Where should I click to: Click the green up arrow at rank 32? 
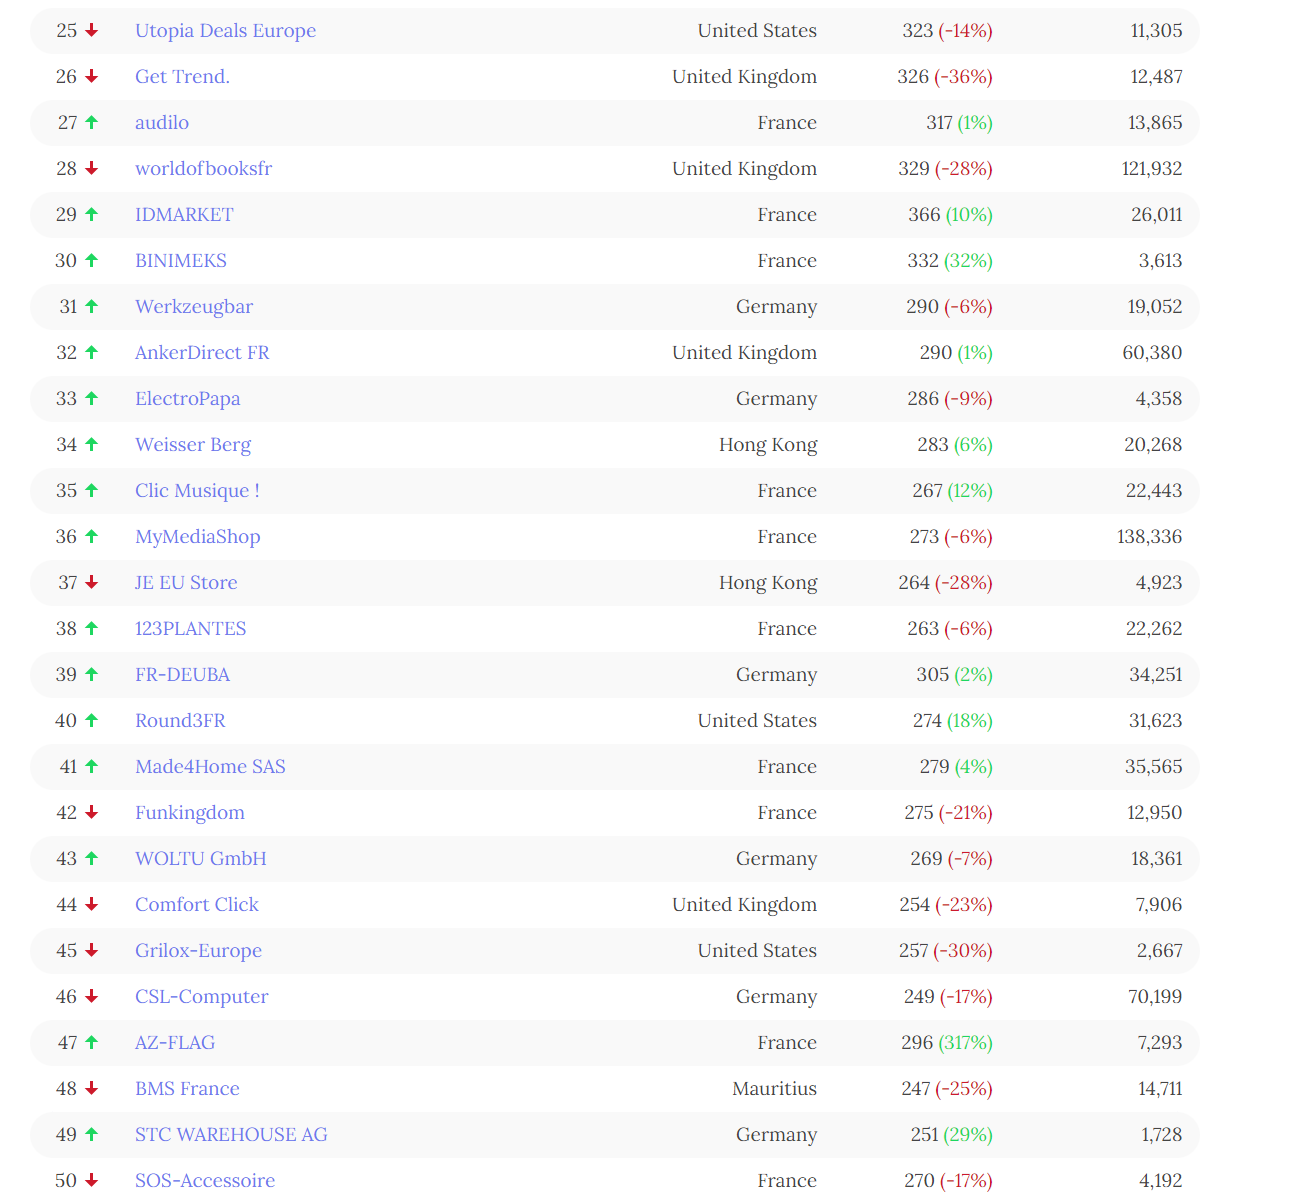92,353
